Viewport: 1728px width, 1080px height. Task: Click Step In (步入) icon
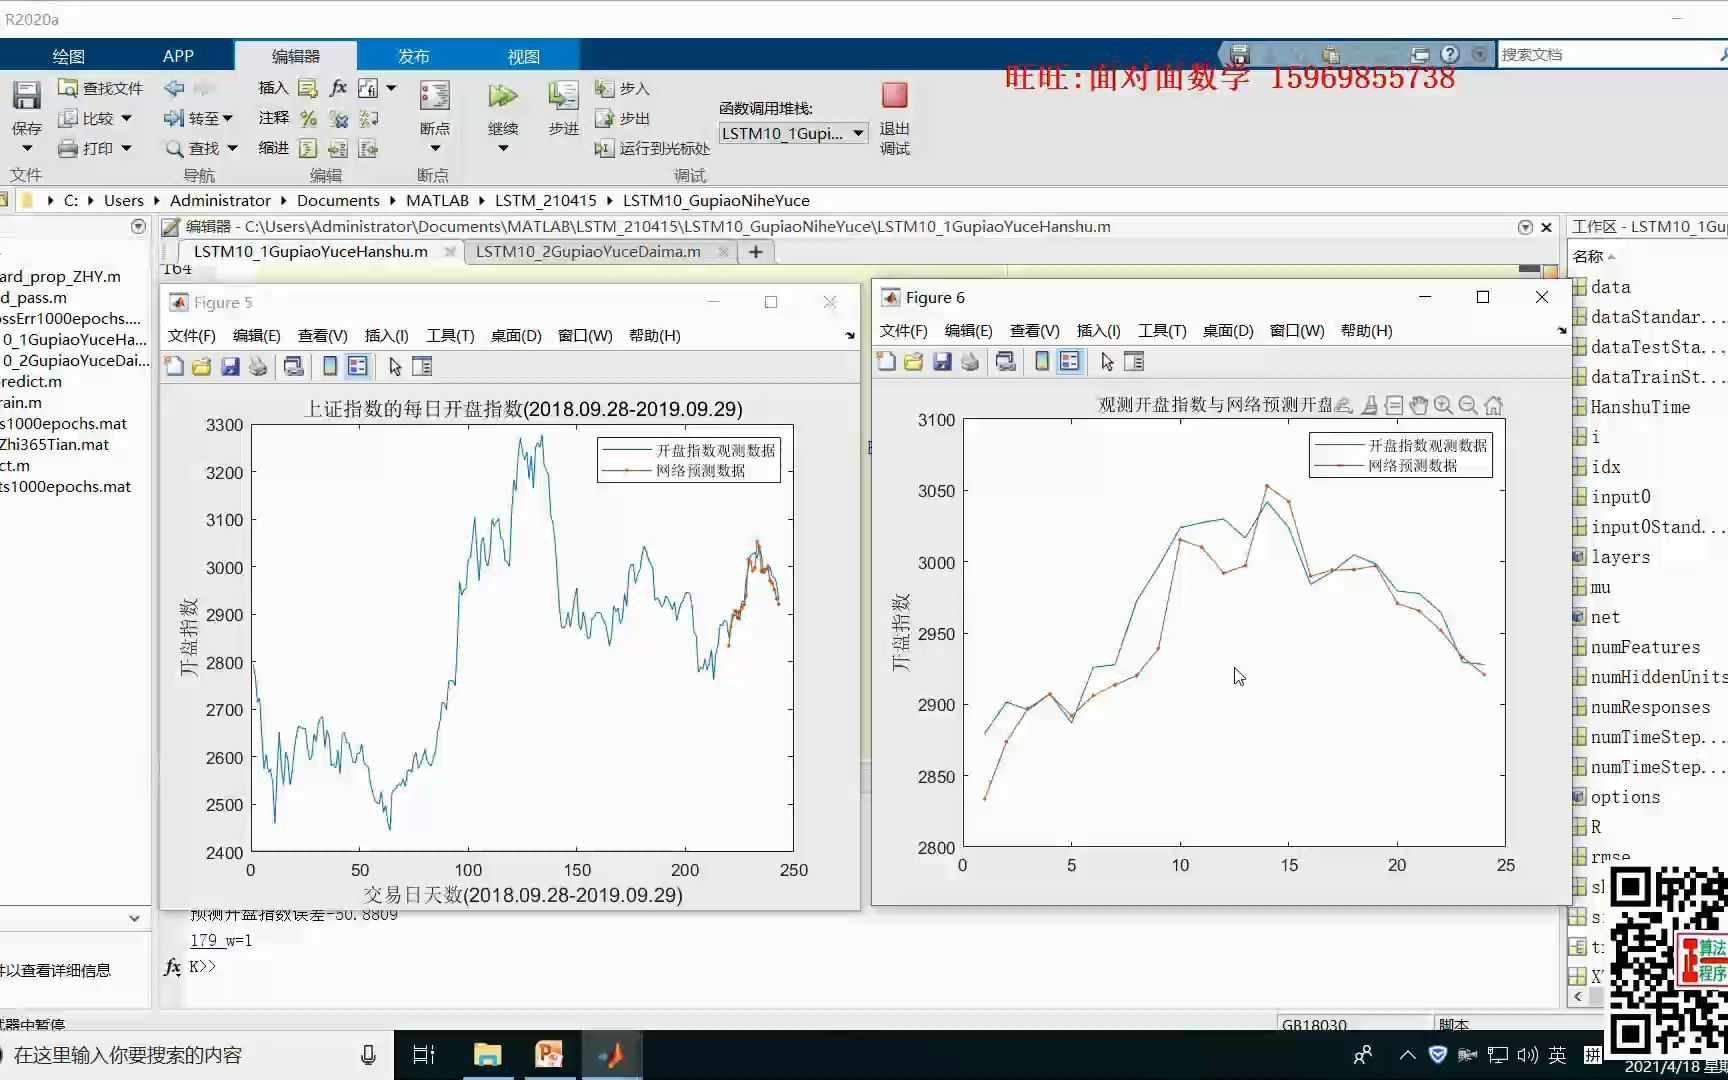pyautogui.click(x=604, y=88)
